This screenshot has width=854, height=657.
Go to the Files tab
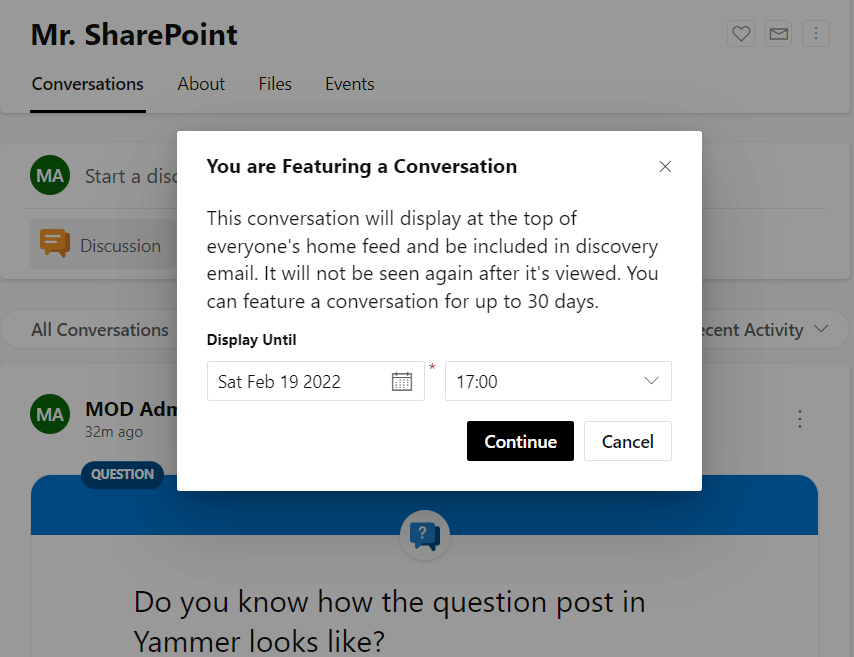click(x=275, y=84)
